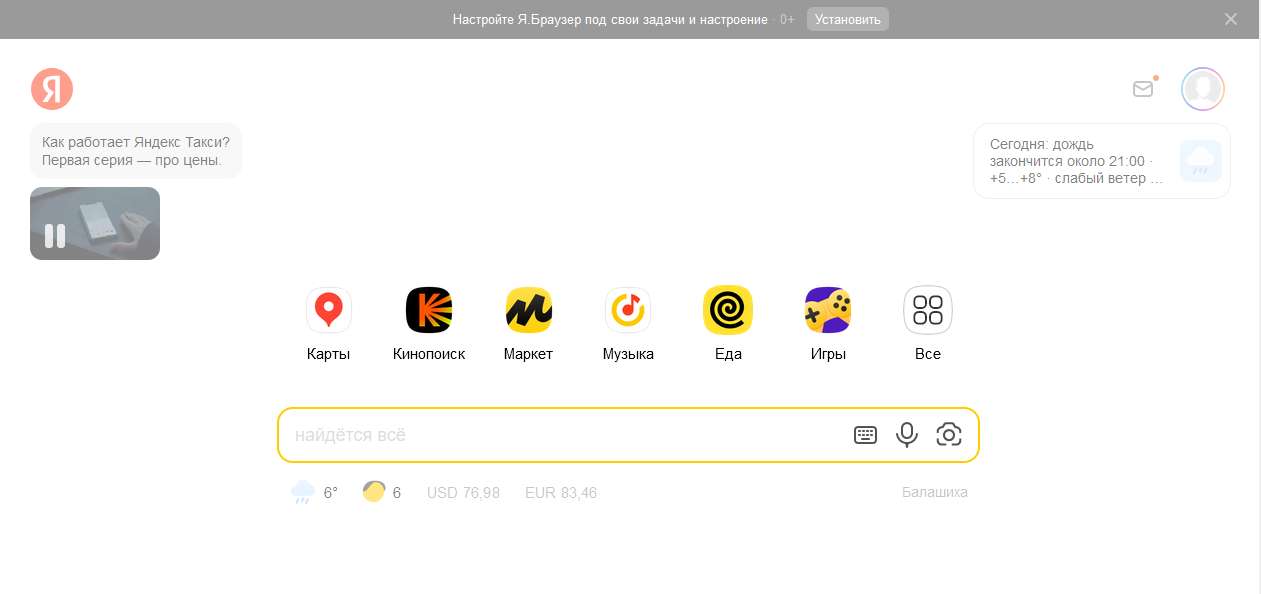1261x594 pixels.
Task: Click the EUR 83,46 exchange rate
Action: (561, 493)
